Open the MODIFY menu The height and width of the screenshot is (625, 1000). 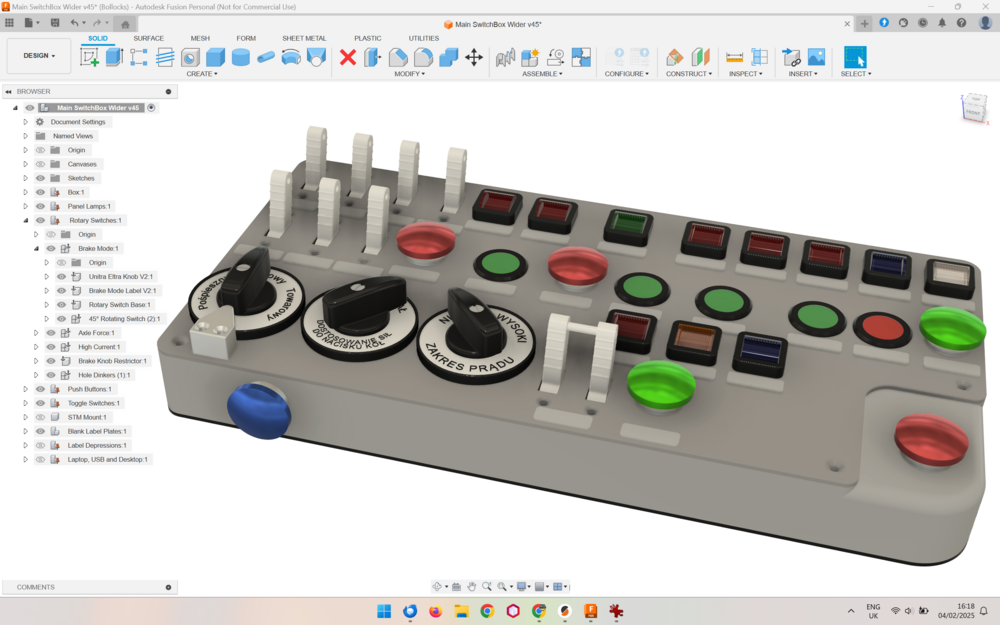click(408, 74)
